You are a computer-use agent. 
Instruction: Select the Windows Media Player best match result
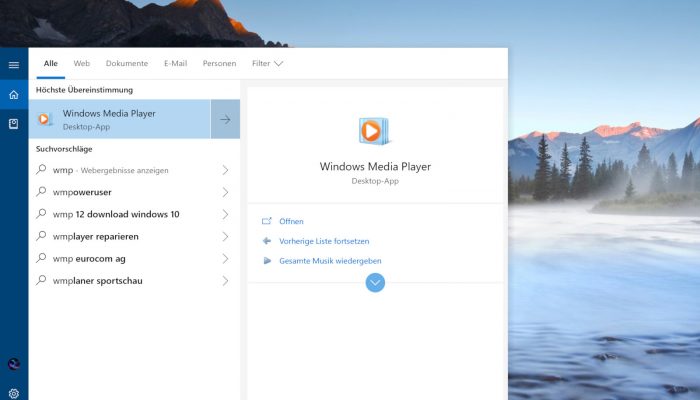pos(120,119)
